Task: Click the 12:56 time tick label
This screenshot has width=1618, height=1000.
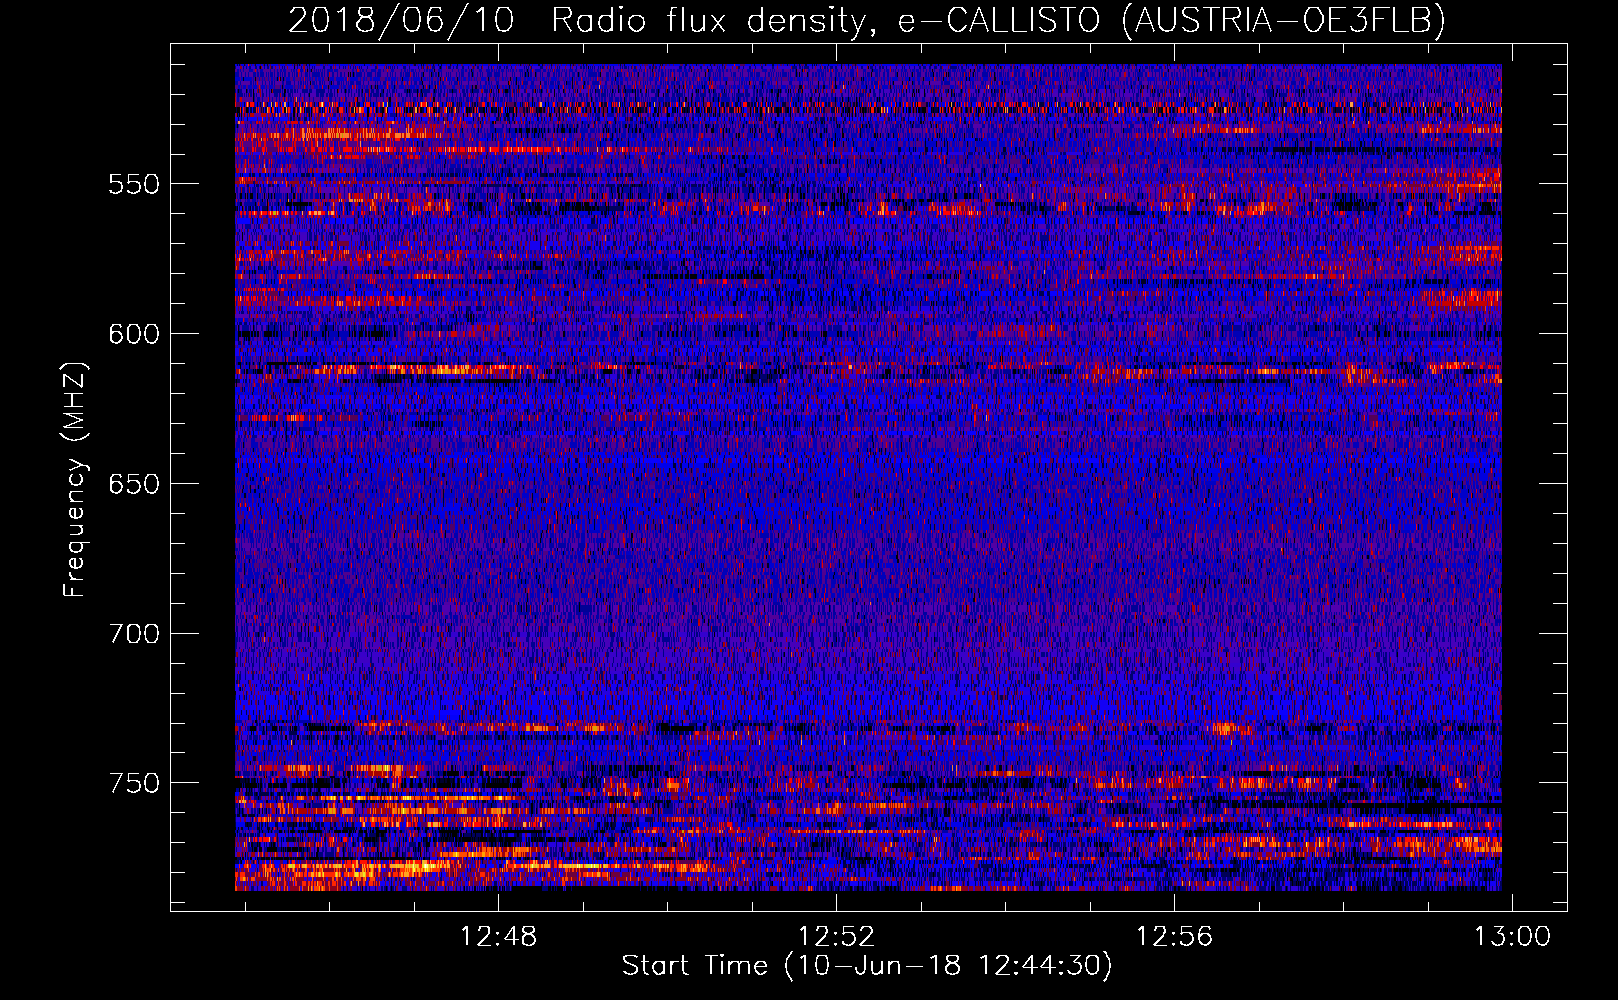Action: coord(1174,937)
